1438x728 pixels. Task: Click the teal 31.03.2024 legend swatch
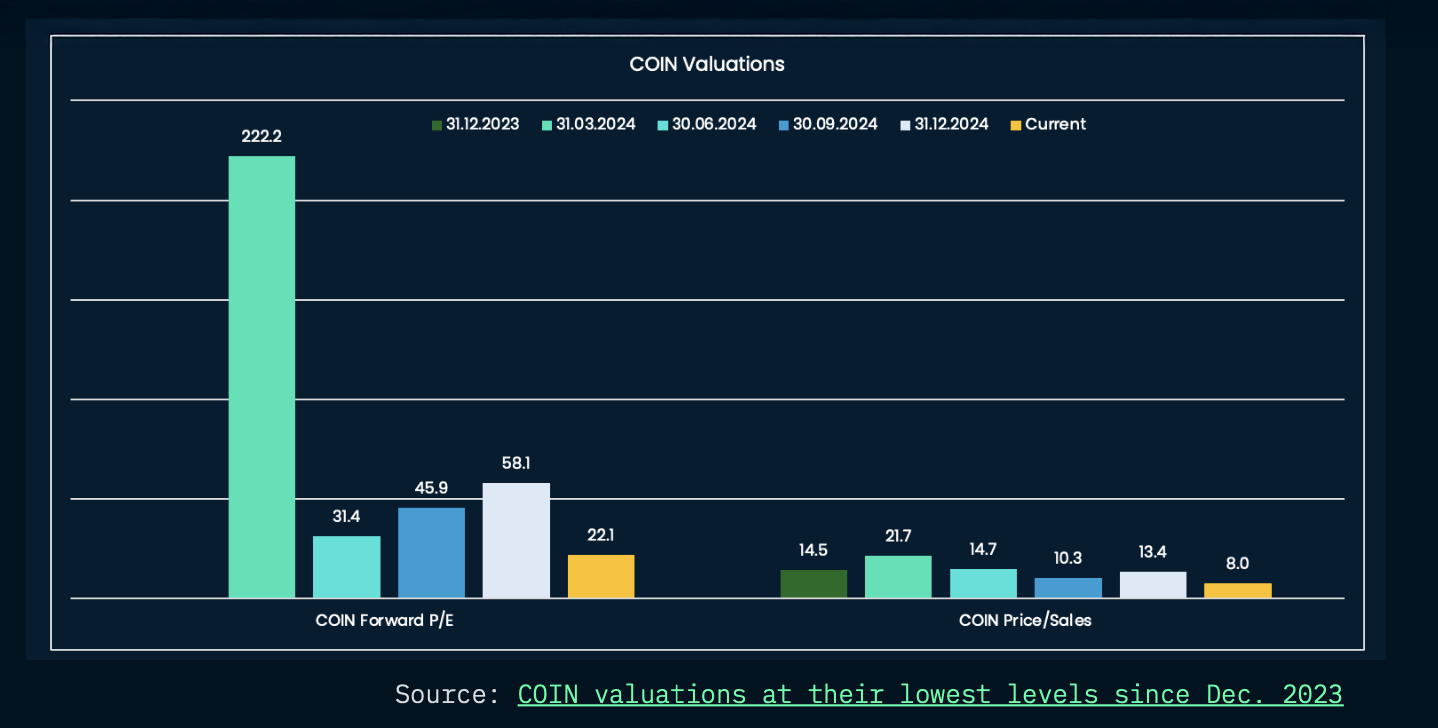pos(547,124)
